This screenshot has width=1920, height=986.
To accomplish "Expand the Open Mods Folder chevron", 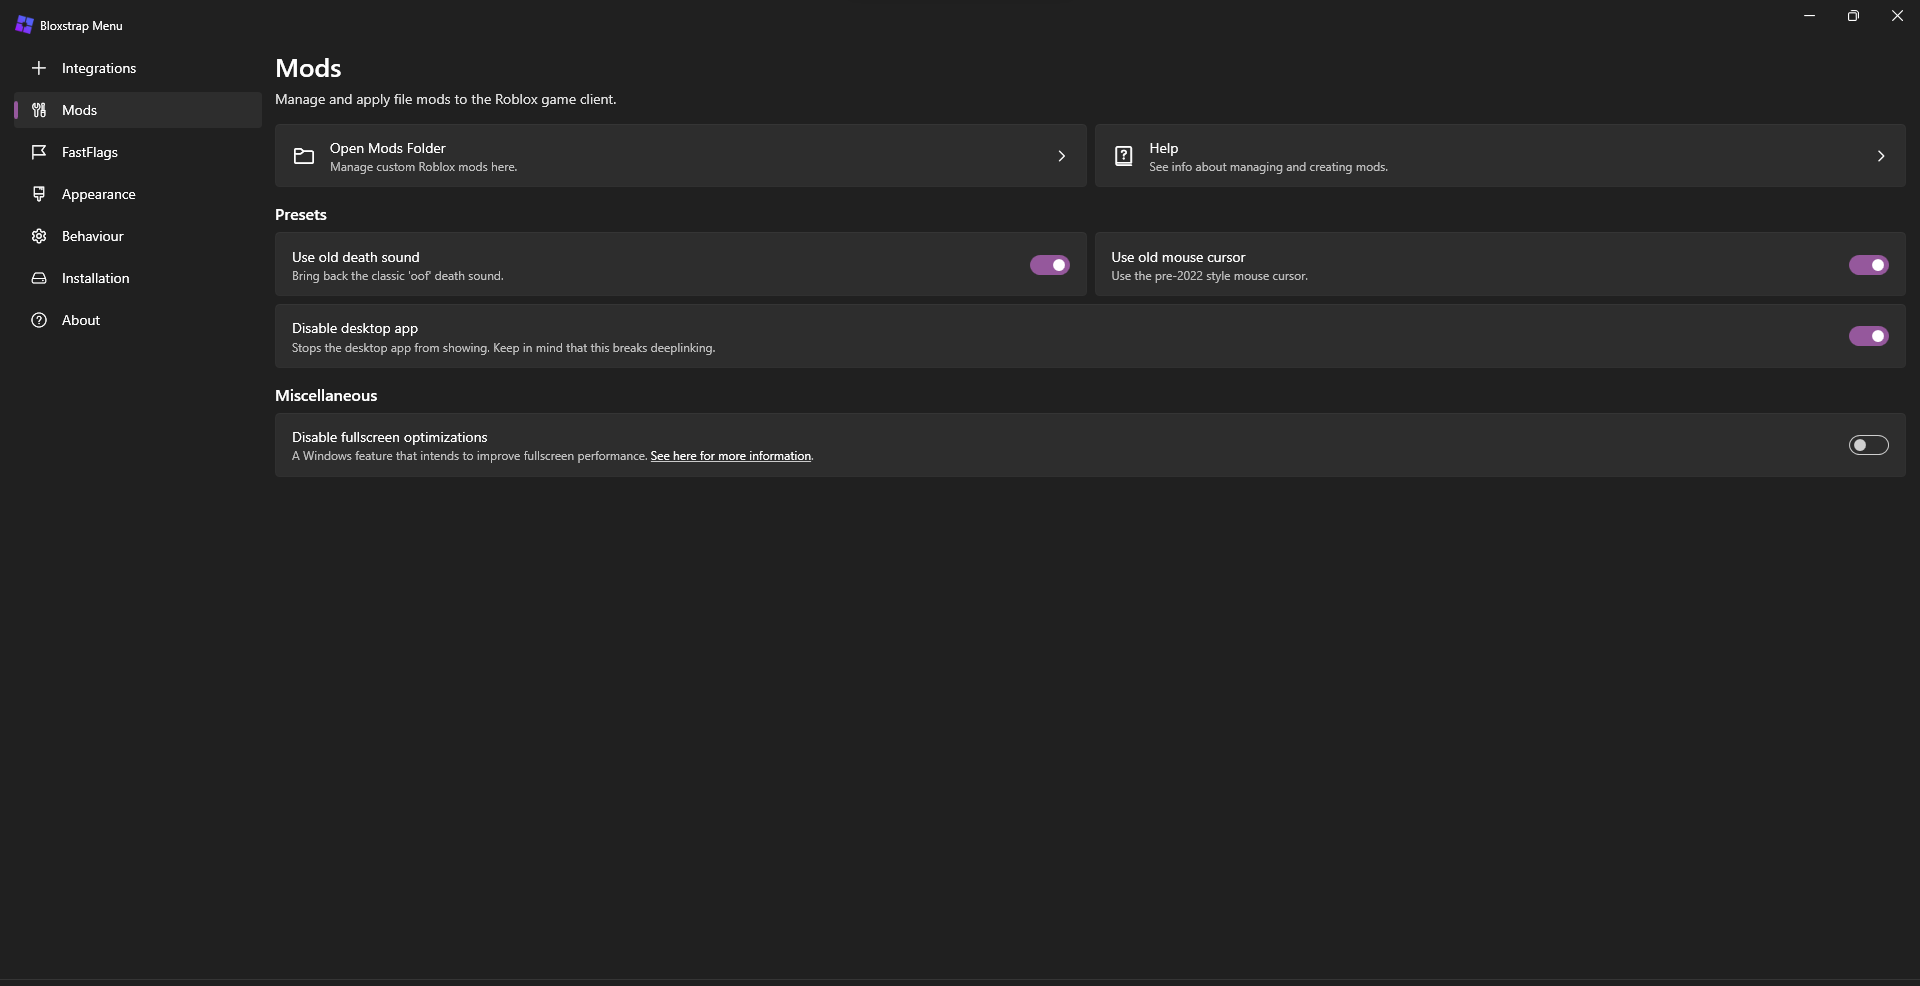I will 1062,156.
